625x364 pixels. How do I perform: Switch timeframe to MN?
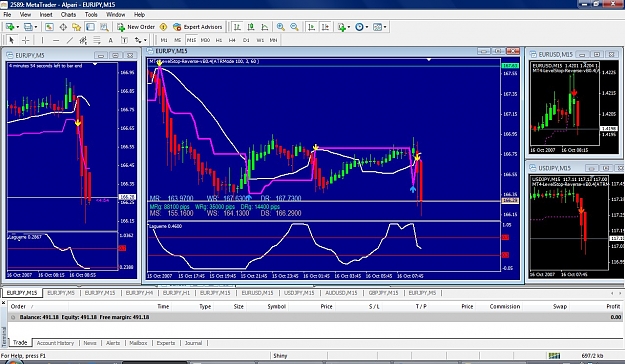click(x=273, y=40)
